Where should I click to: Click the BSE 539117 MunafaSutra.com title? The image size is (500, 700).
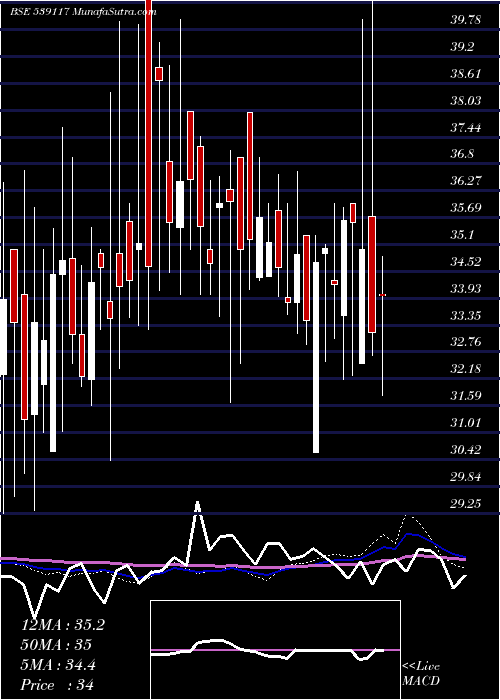point(83,12)
